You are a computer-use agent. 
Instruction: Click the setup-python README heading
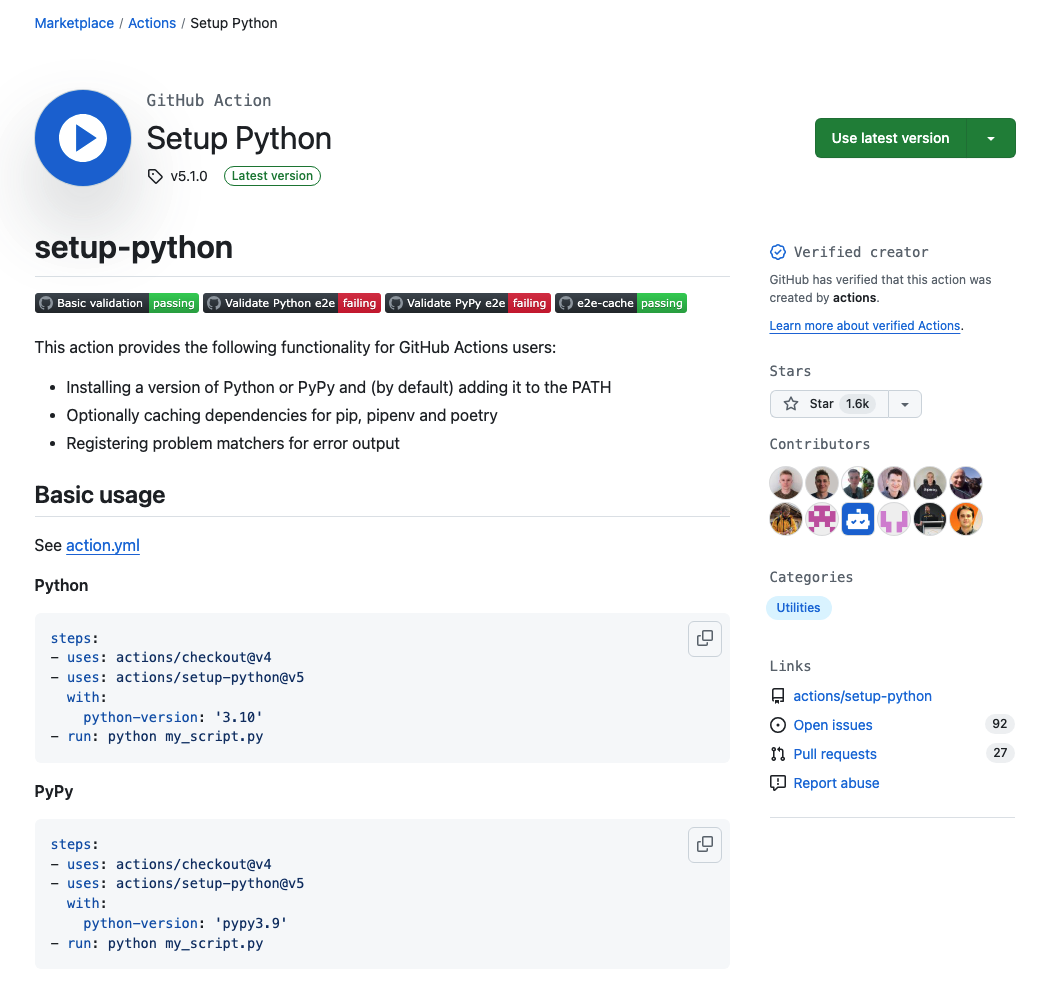134,248
